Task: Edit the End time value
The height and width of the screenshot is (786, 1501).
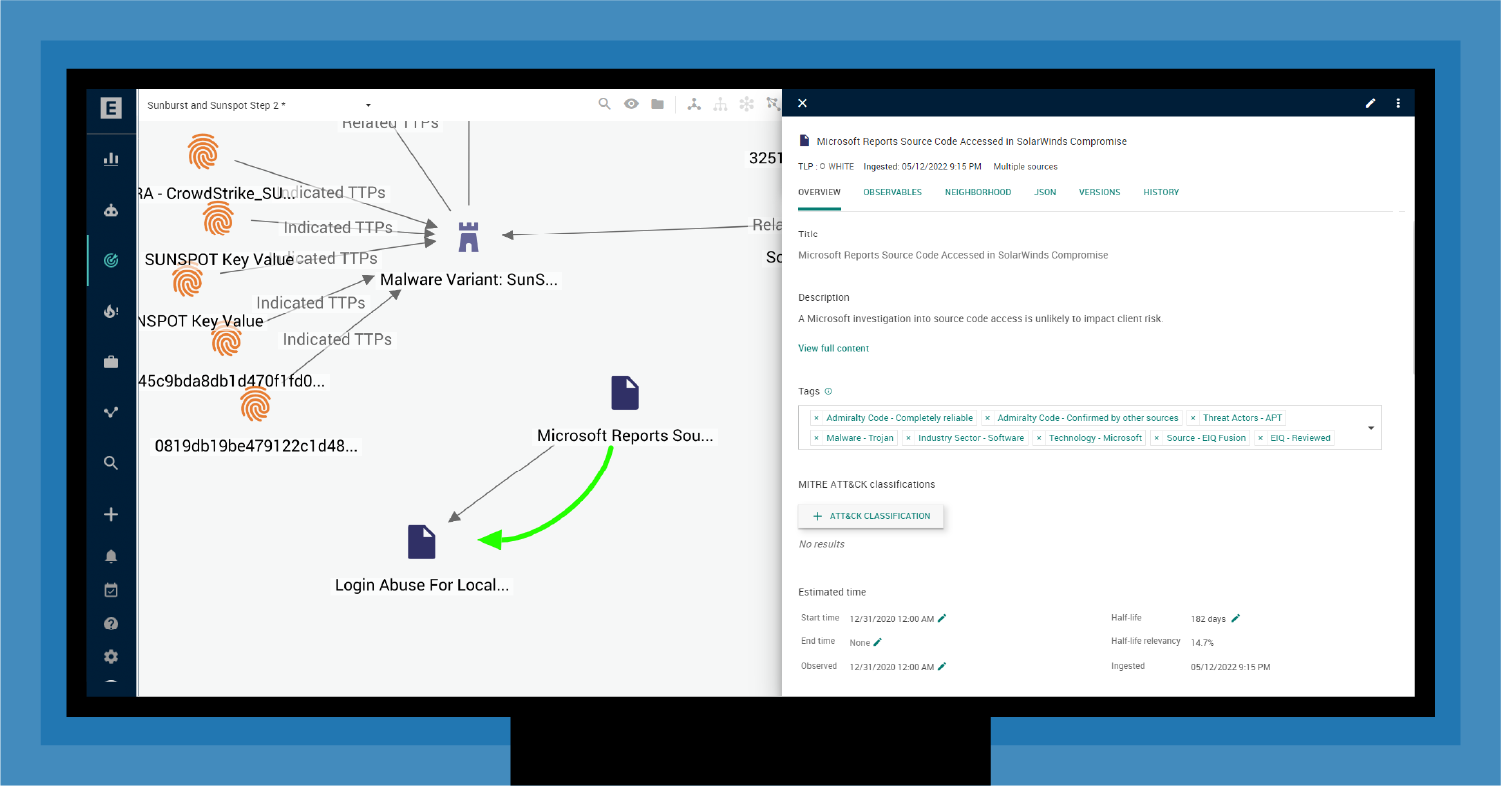Action: tap(878, 642)
